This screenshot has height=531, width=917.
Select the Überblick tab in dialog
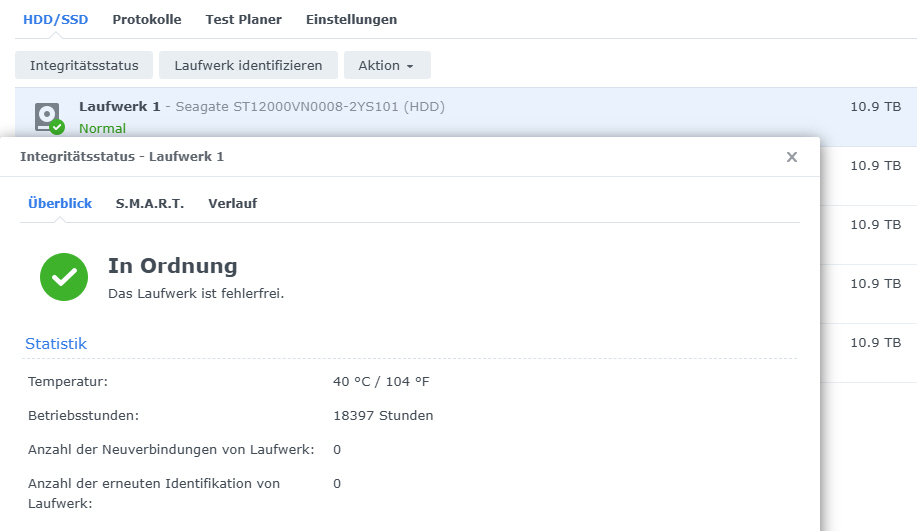[x=60, y=203]
